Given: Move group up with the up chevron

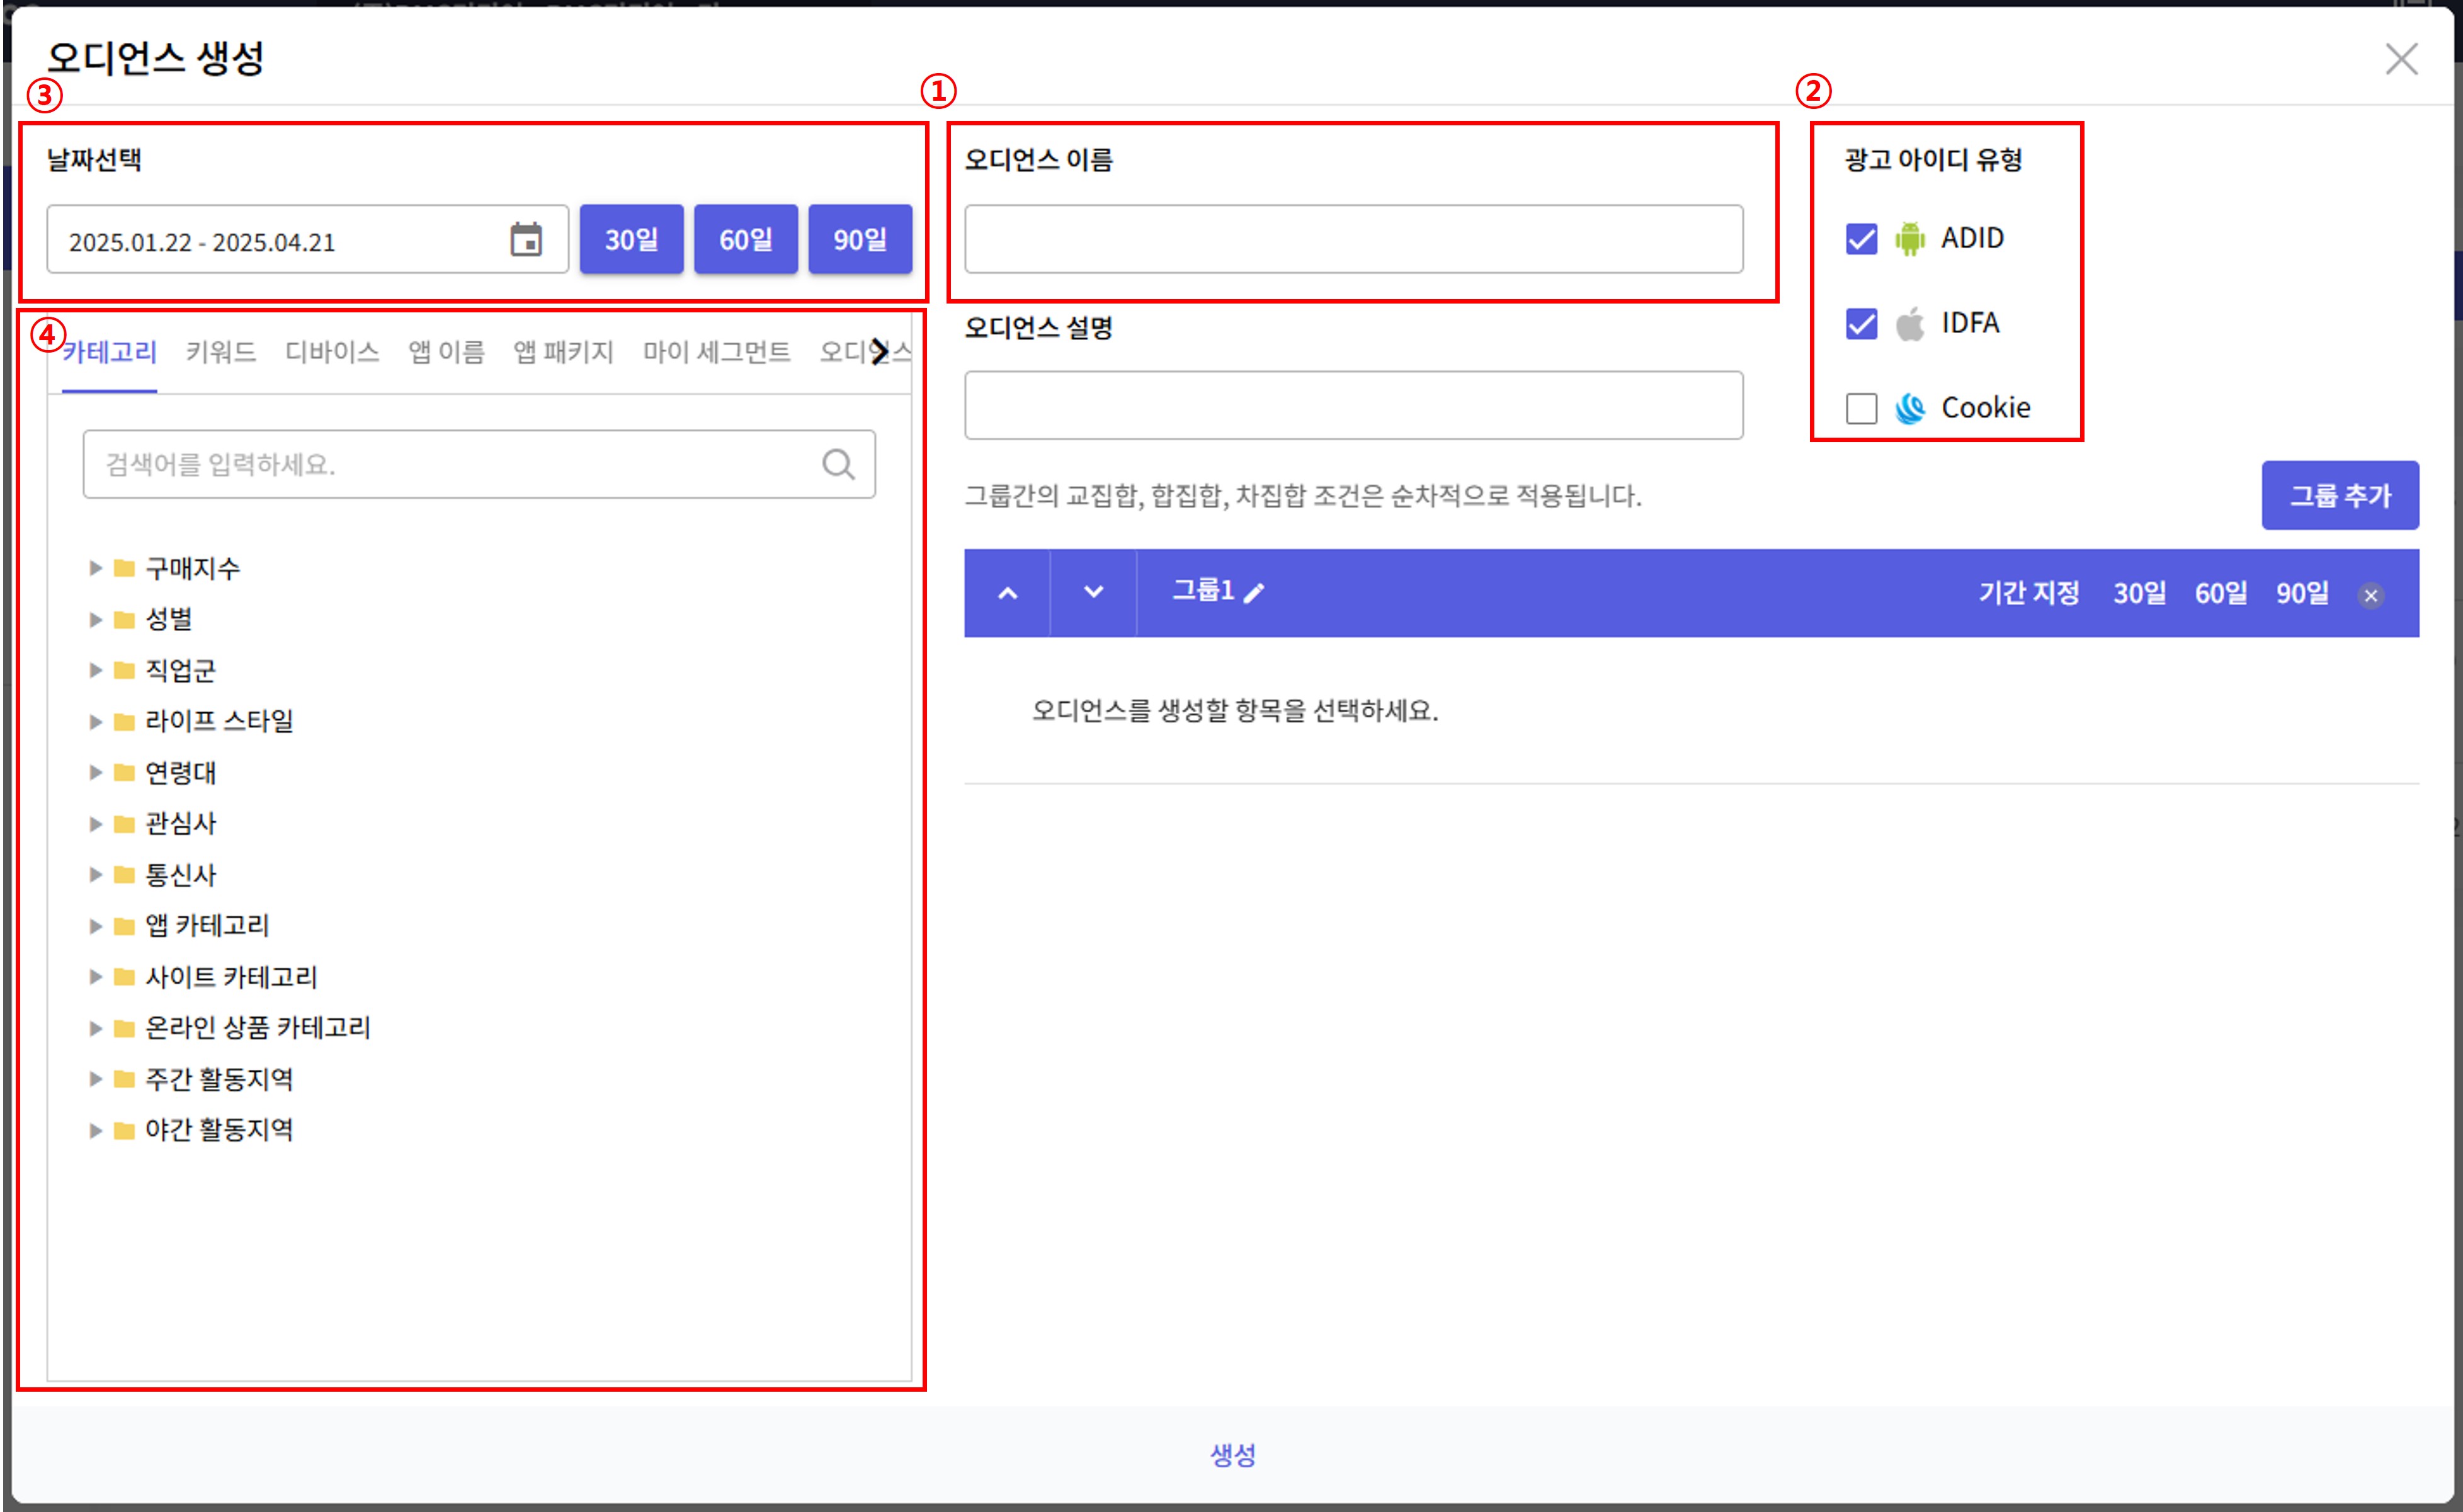Looking at the screenshot, I should coord(1007,592).
